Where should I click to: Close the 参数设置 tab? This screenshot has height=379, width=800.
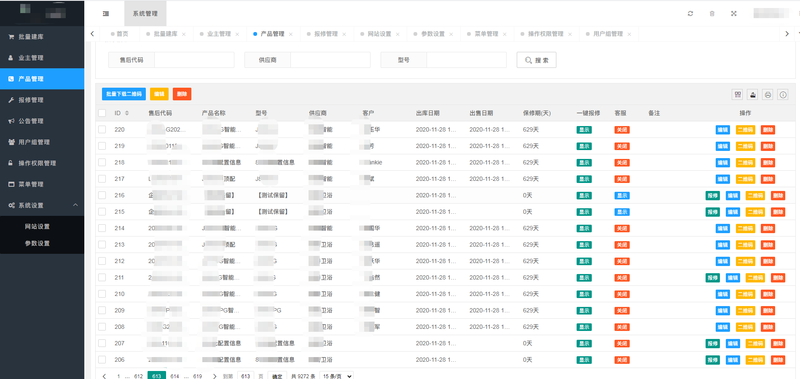(x=451, y=34)
